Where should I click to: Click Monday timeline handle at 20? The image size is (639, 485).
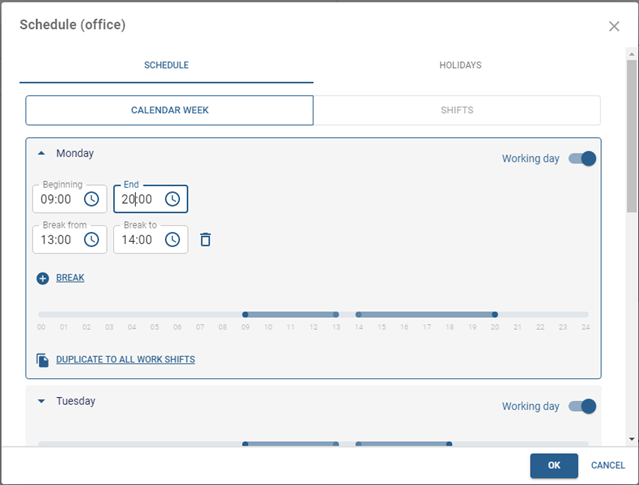click(495, 314)
